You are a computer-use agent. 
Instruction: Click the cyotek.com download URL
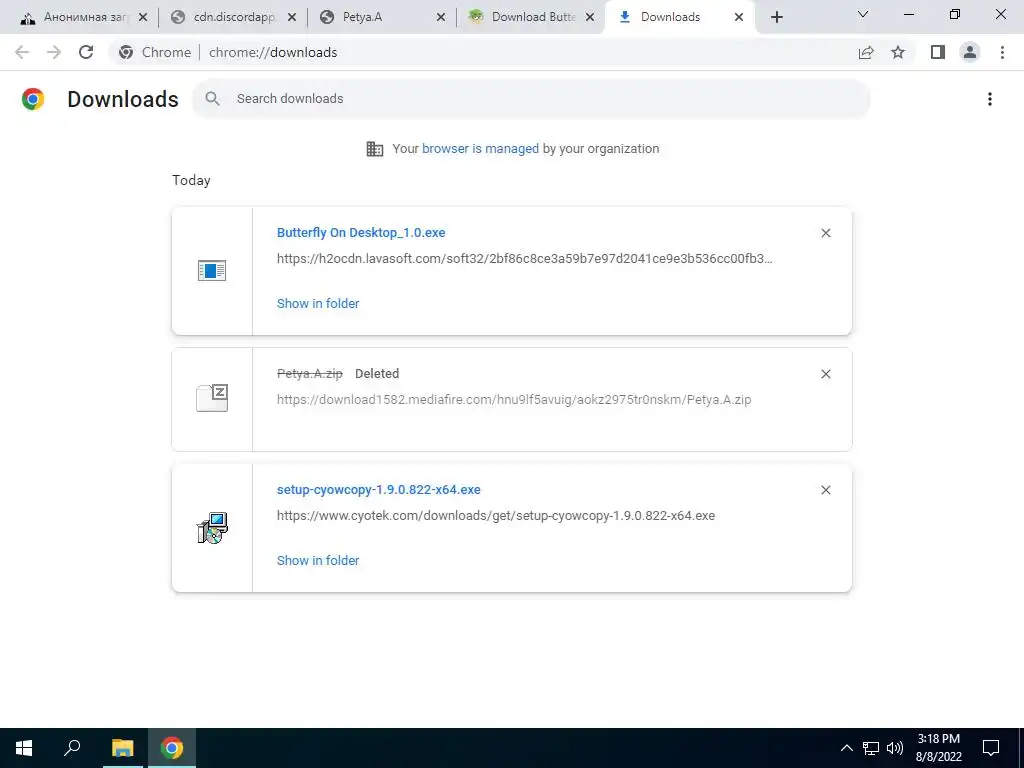coord(496,516)
